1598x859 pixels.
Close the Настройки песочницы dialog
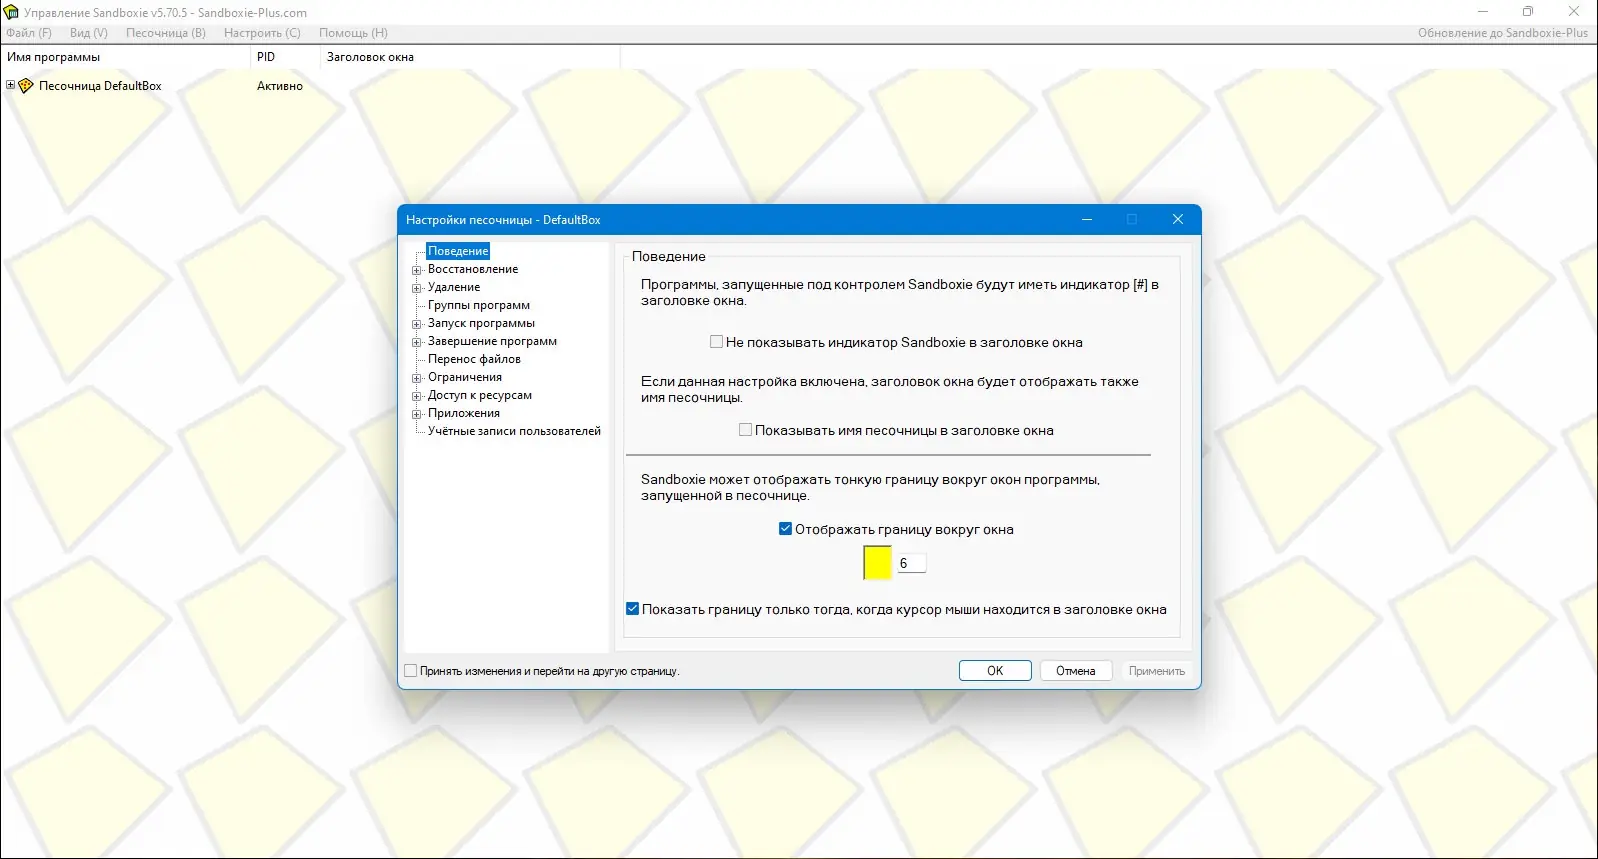tap(1178, 219)
